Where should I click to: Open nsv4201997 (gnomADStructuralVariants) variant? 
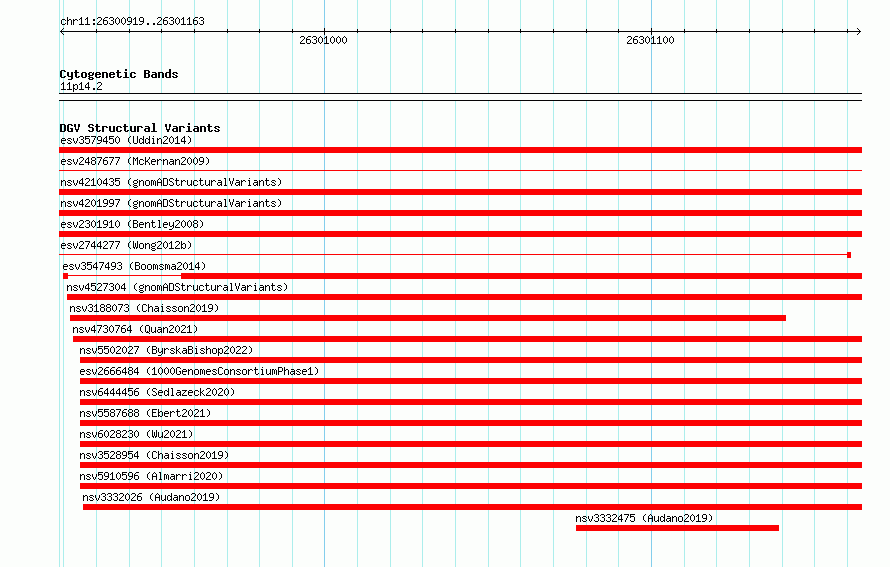click(x=171, y=203)
